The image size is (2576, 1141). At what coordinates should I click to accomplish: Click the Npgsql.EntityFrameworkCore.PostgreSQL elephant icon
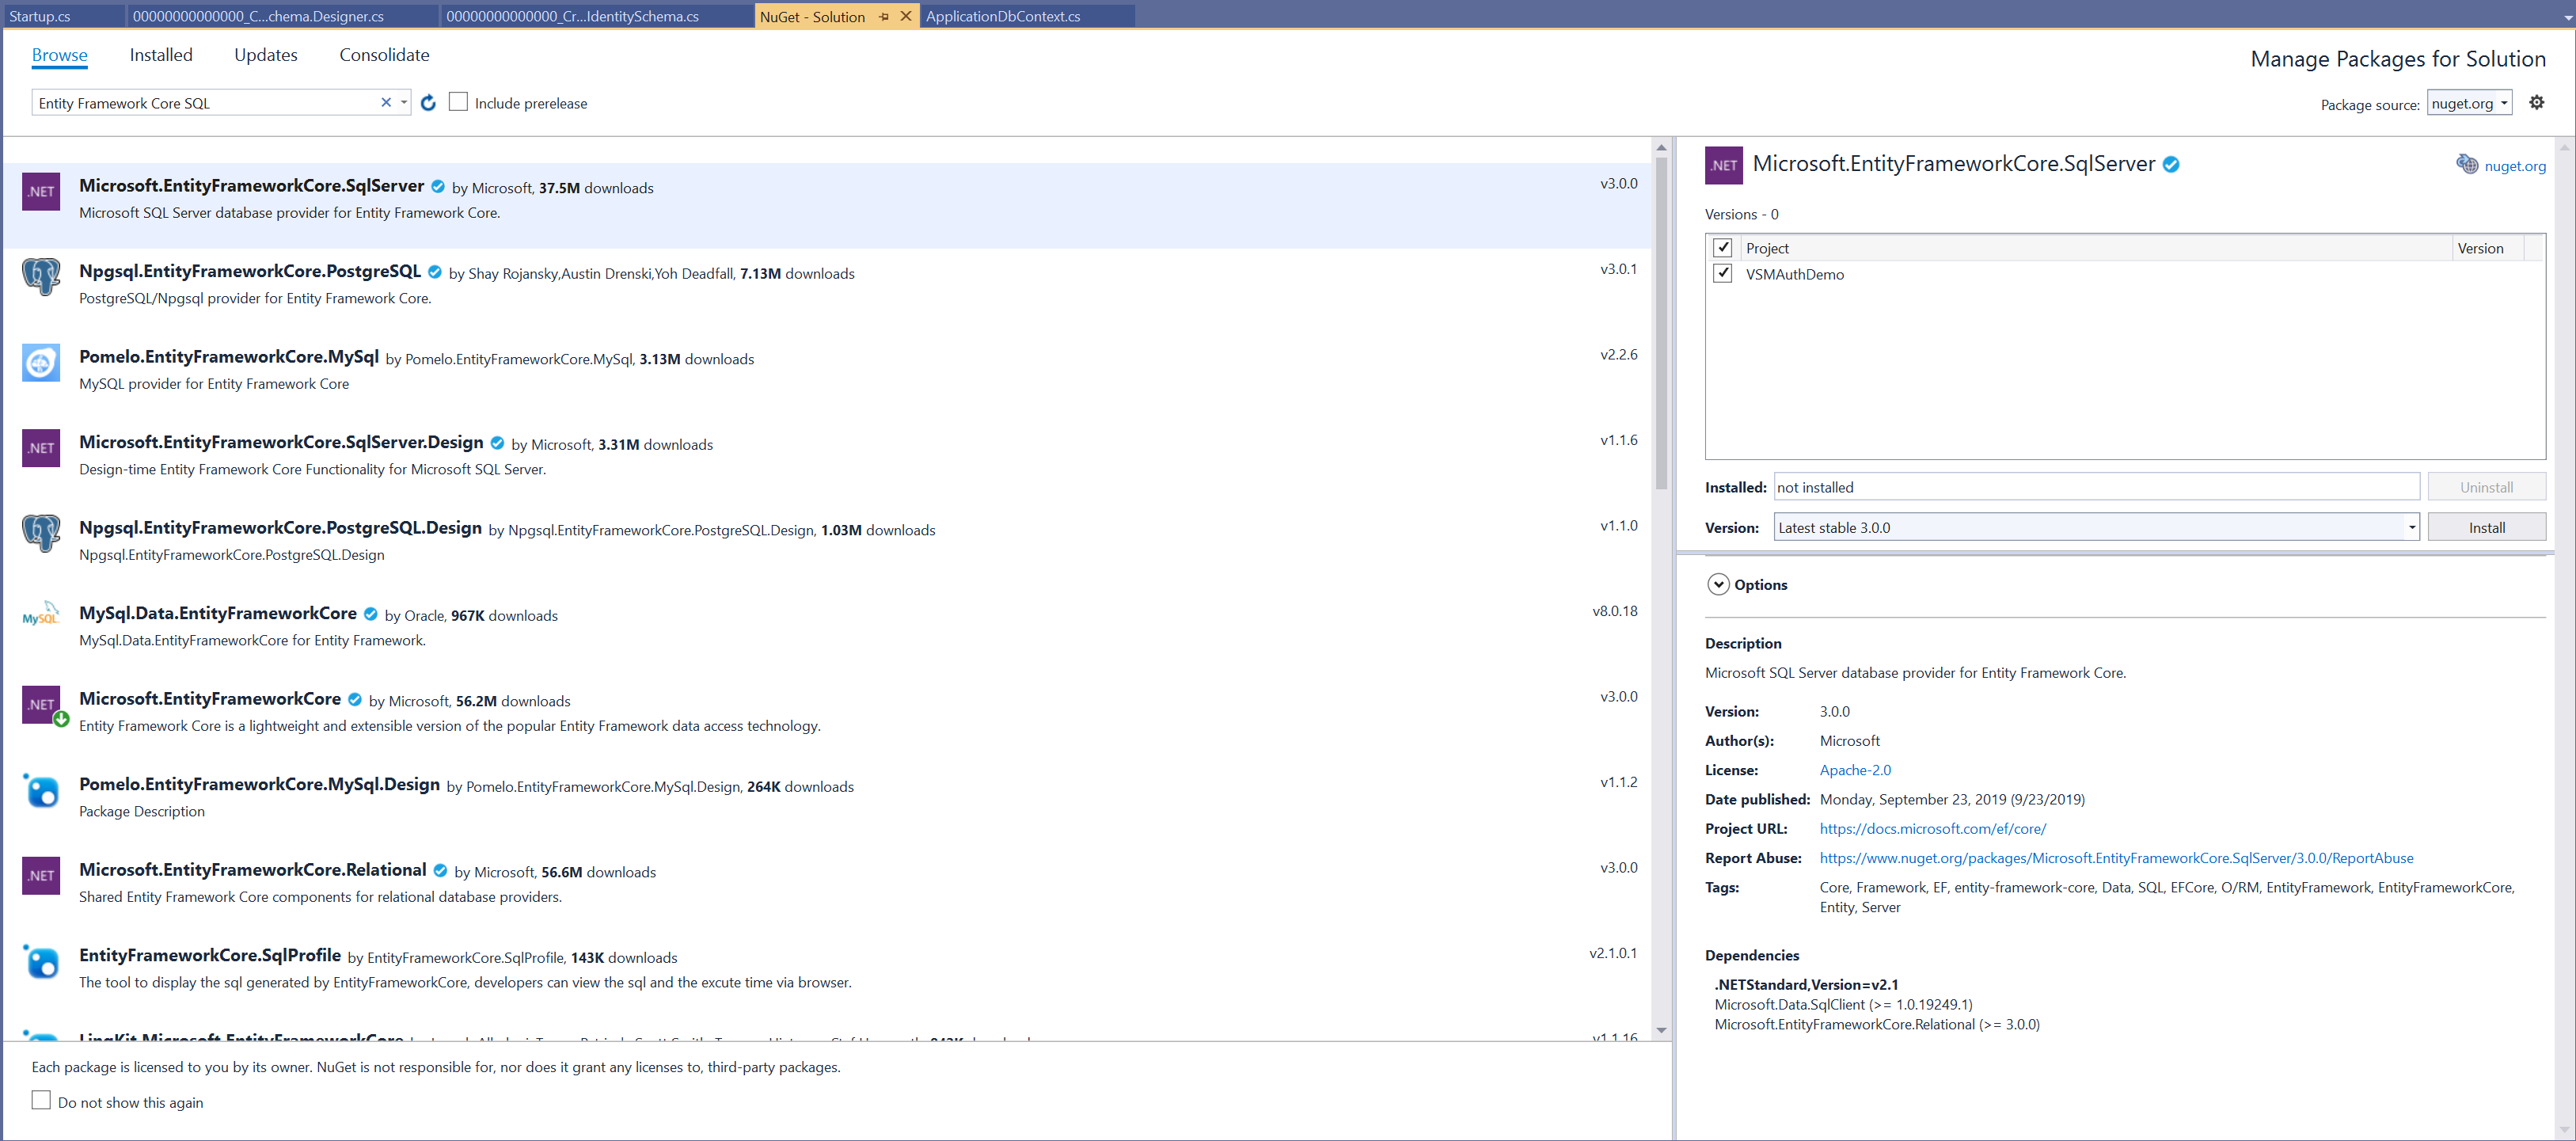[x=41, y=277]
